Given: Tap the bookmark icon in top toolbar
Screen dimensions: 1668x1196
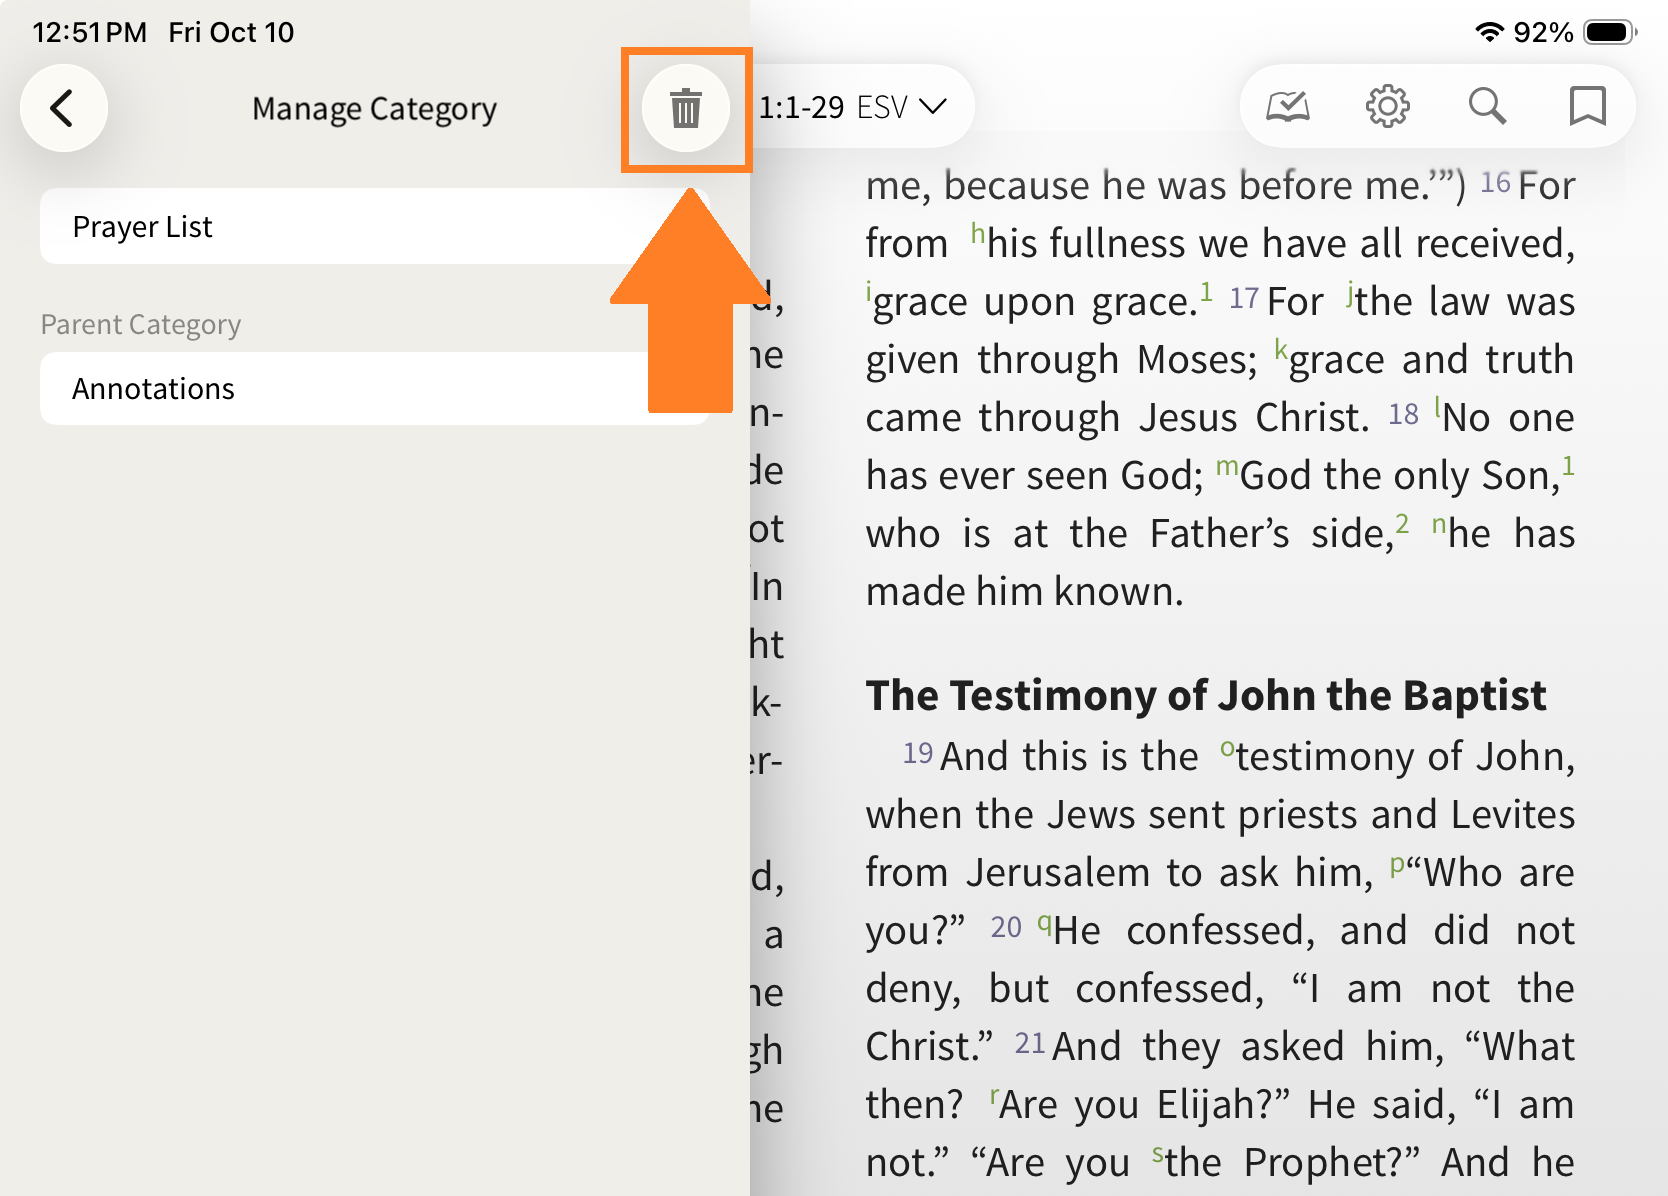Looking at the screenshot, I should pyautogui.click(x=1587, y=106).
